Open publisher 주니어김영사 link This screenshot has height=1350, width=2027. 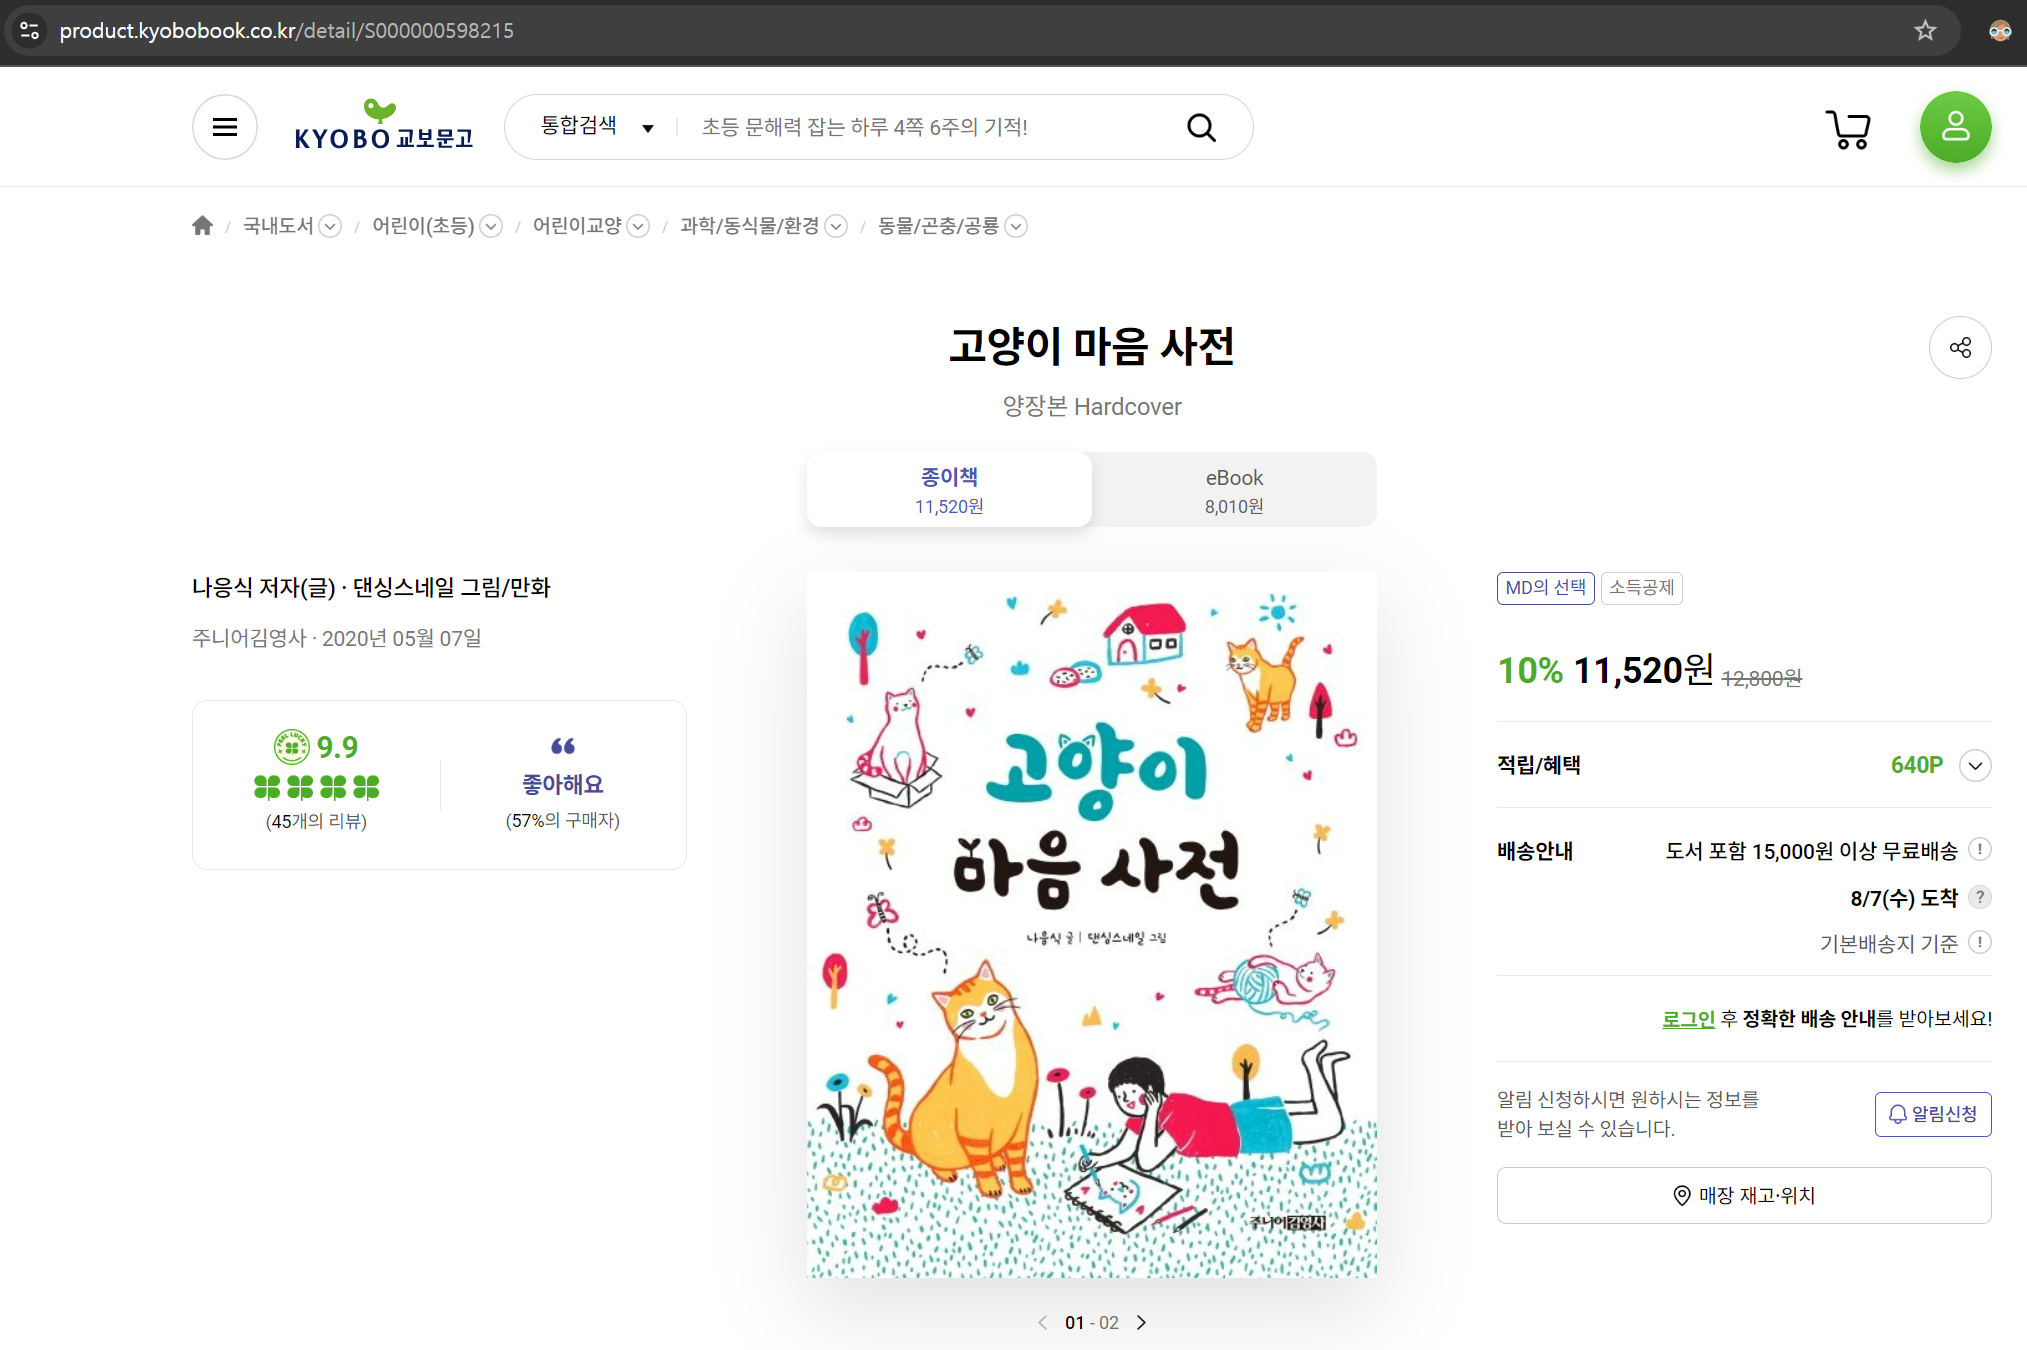point(249,638)
